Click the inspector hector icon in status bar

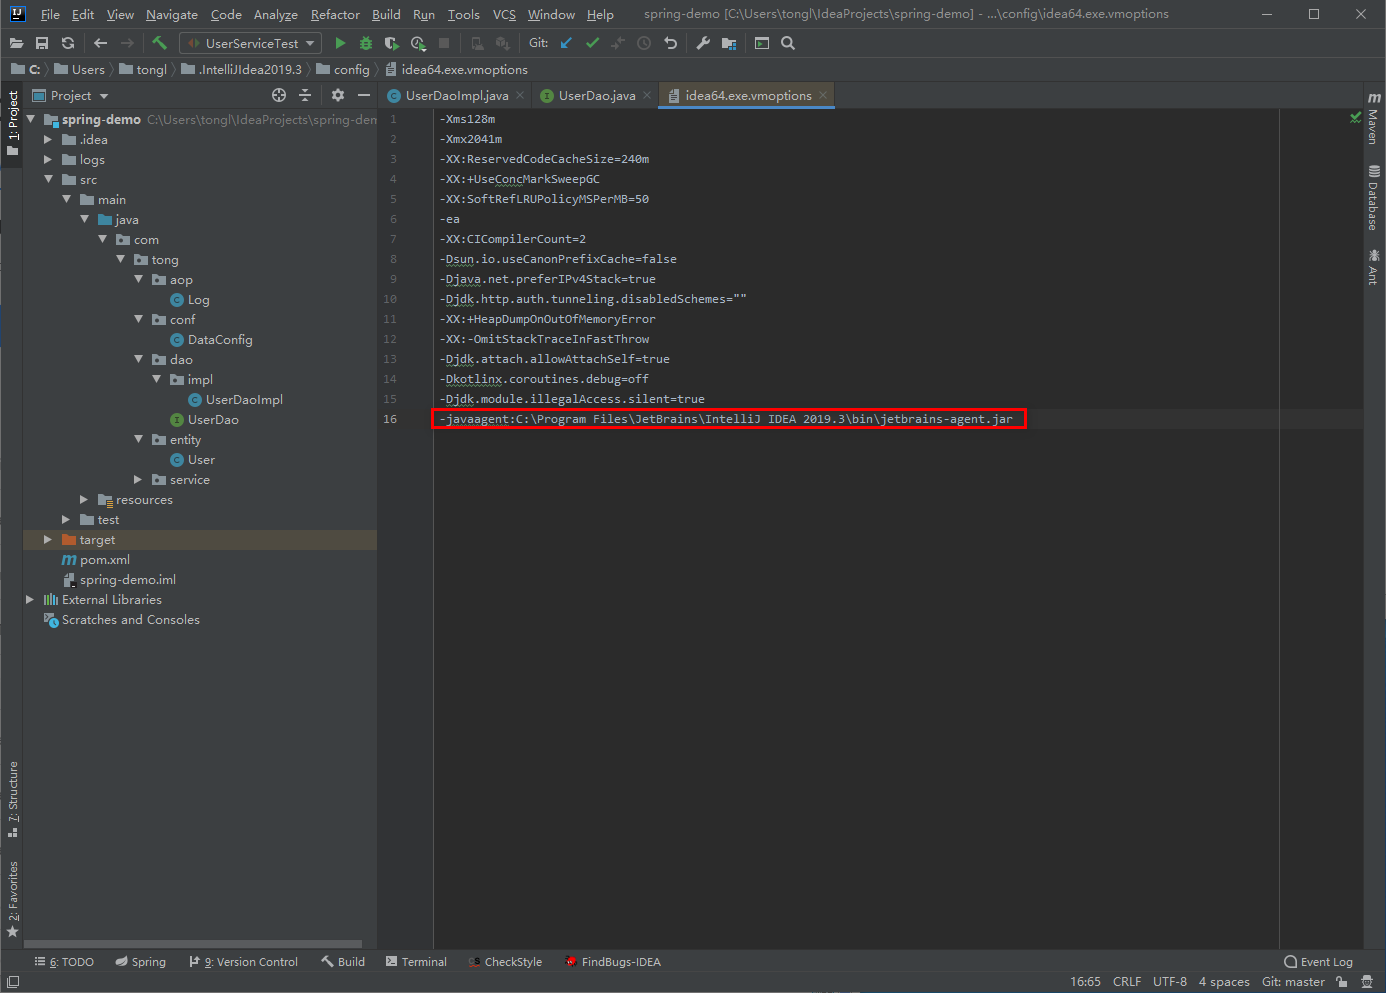pyautogui.click(x=1367, y=982)
